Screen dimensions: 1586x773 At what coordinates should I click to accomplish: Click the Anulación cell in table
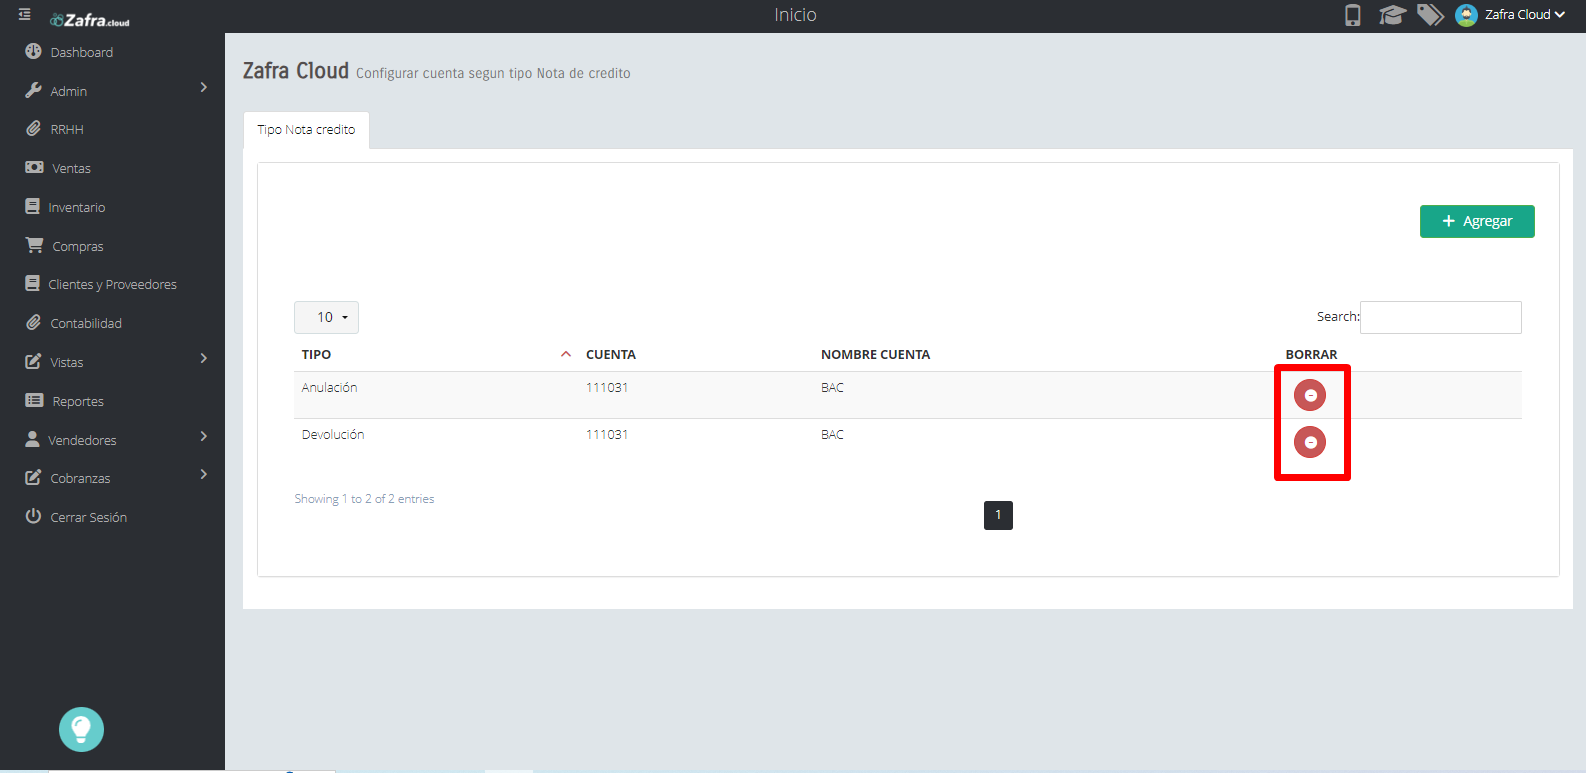329,388
